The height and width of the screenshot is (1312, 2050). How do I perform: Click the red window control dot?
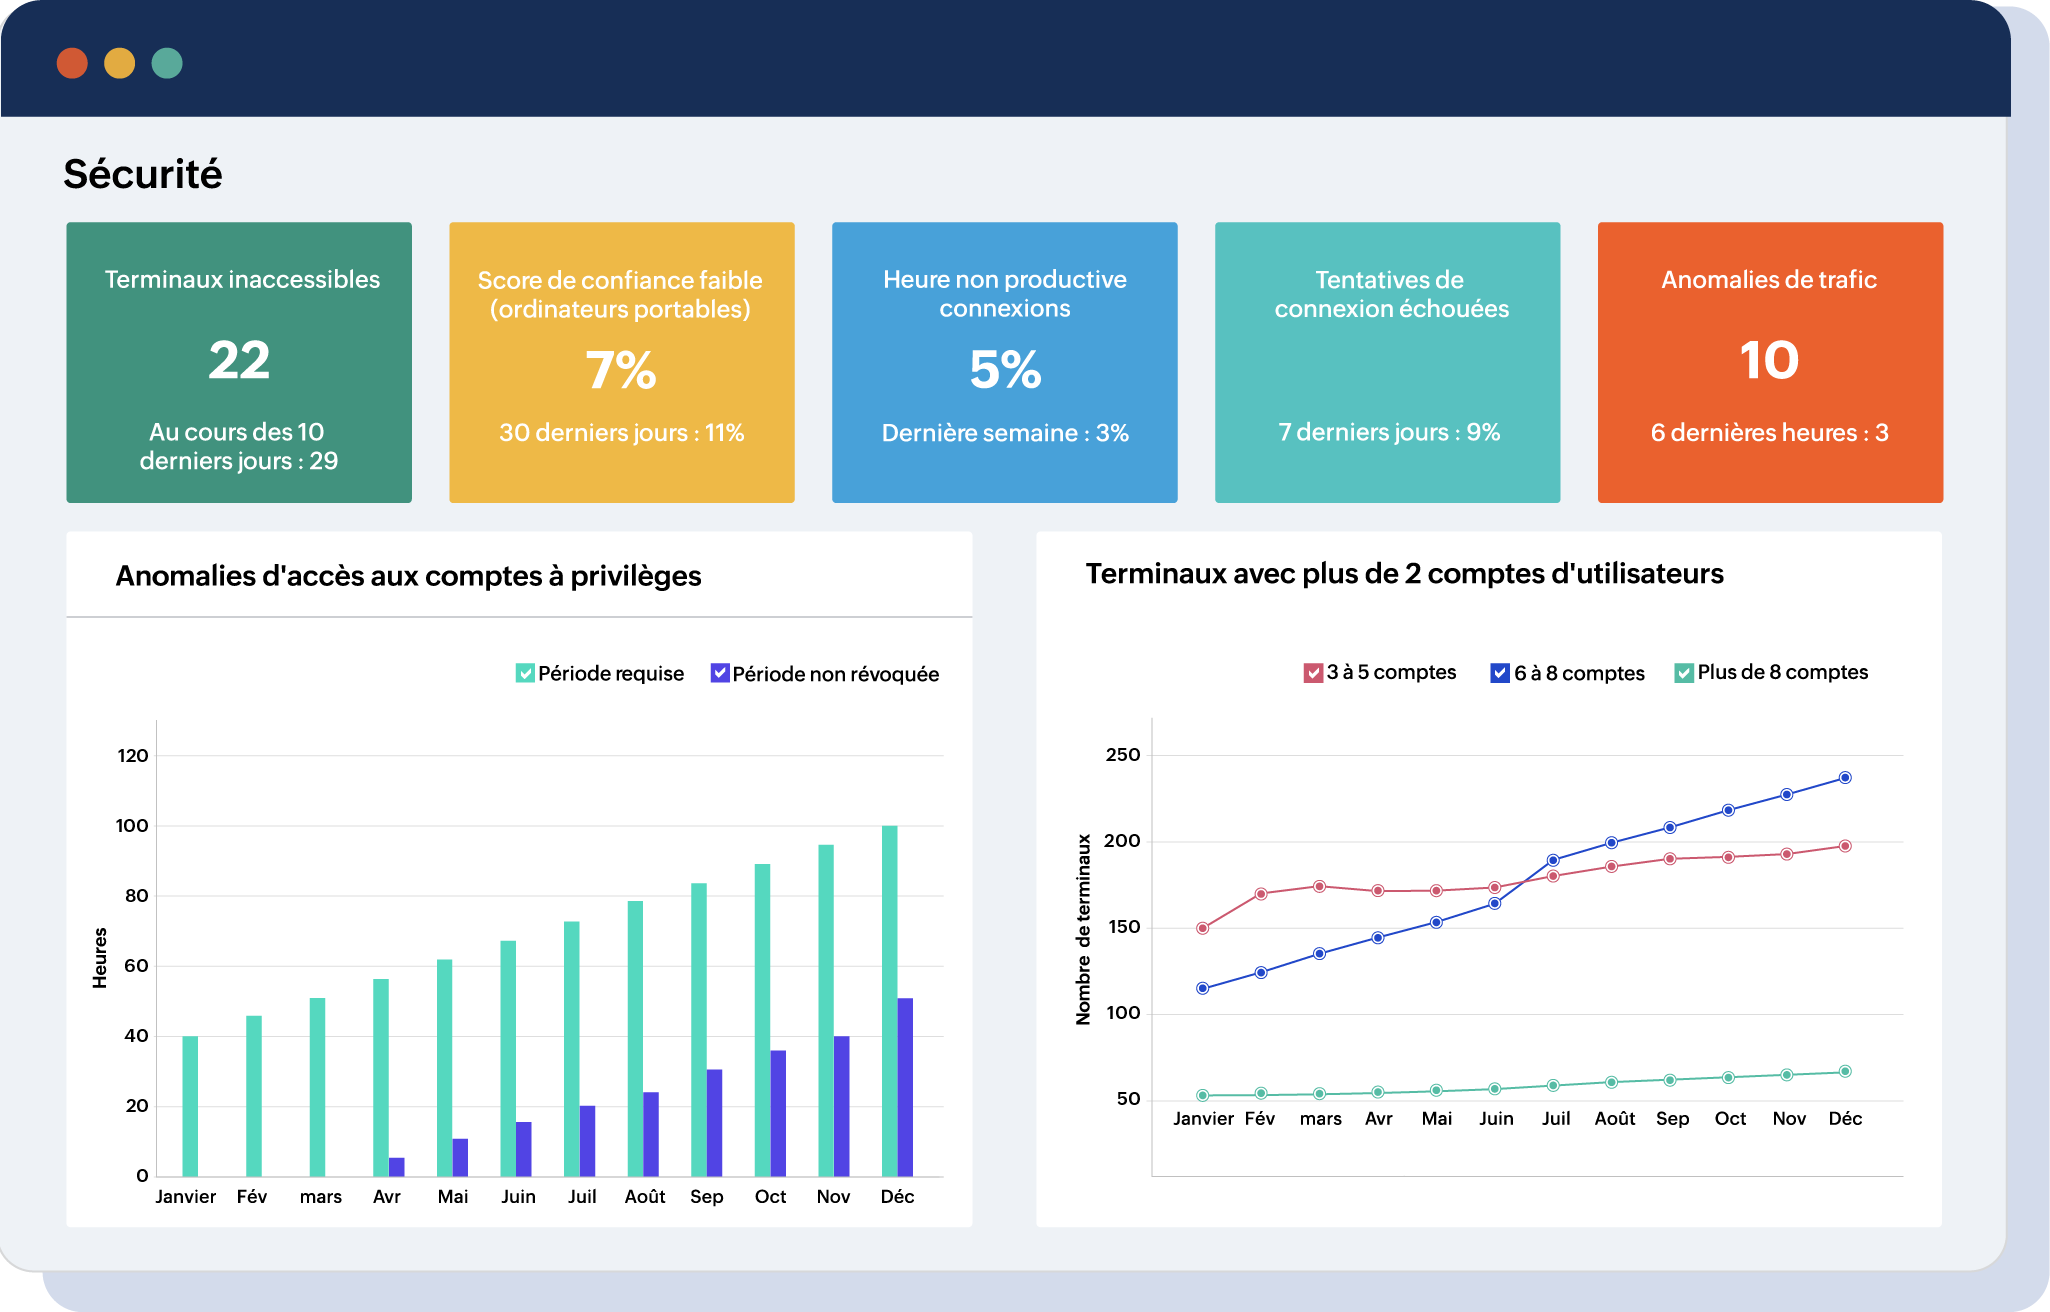(72, 63)
